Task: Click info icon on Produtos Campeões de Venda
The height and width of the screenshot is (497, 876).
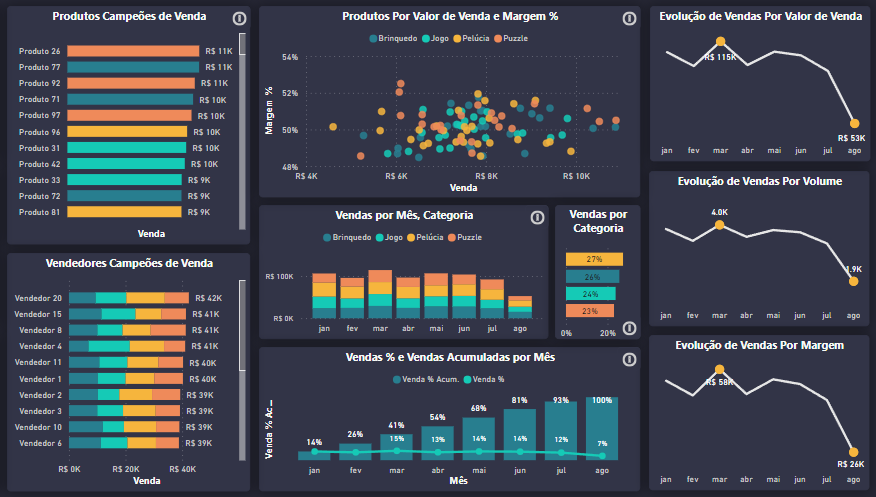Action: click(x=238, y=18)
